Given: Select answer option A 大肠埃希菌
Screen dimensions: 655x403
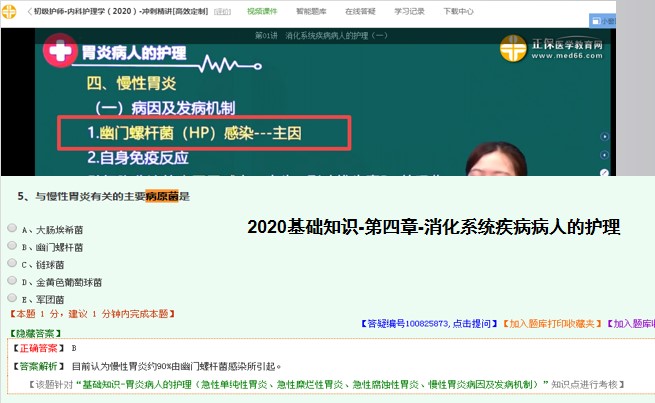Looking at the screenshot, I should (12, 229).
